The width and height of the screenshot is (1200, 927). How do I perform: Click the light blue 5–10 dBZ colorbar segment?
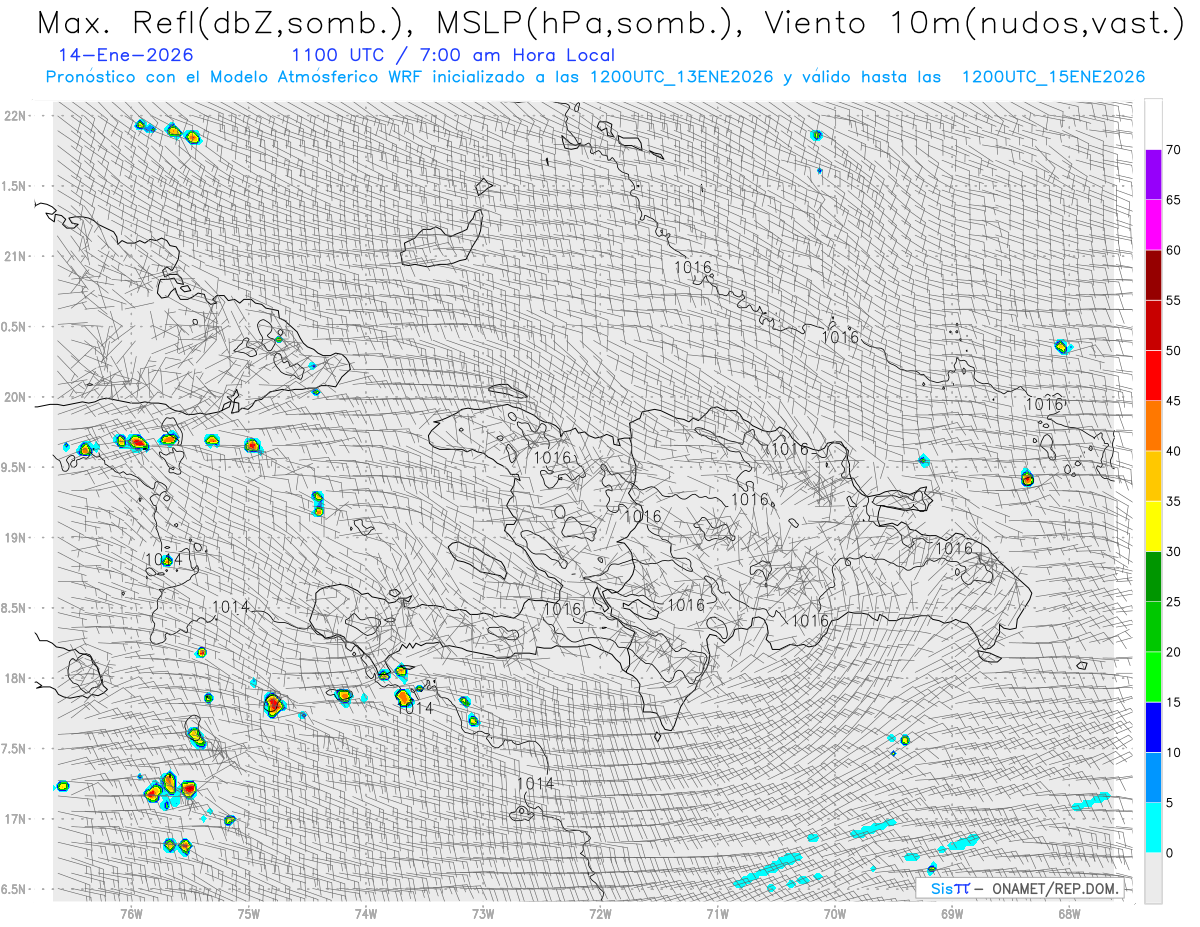coord(1153,778)
